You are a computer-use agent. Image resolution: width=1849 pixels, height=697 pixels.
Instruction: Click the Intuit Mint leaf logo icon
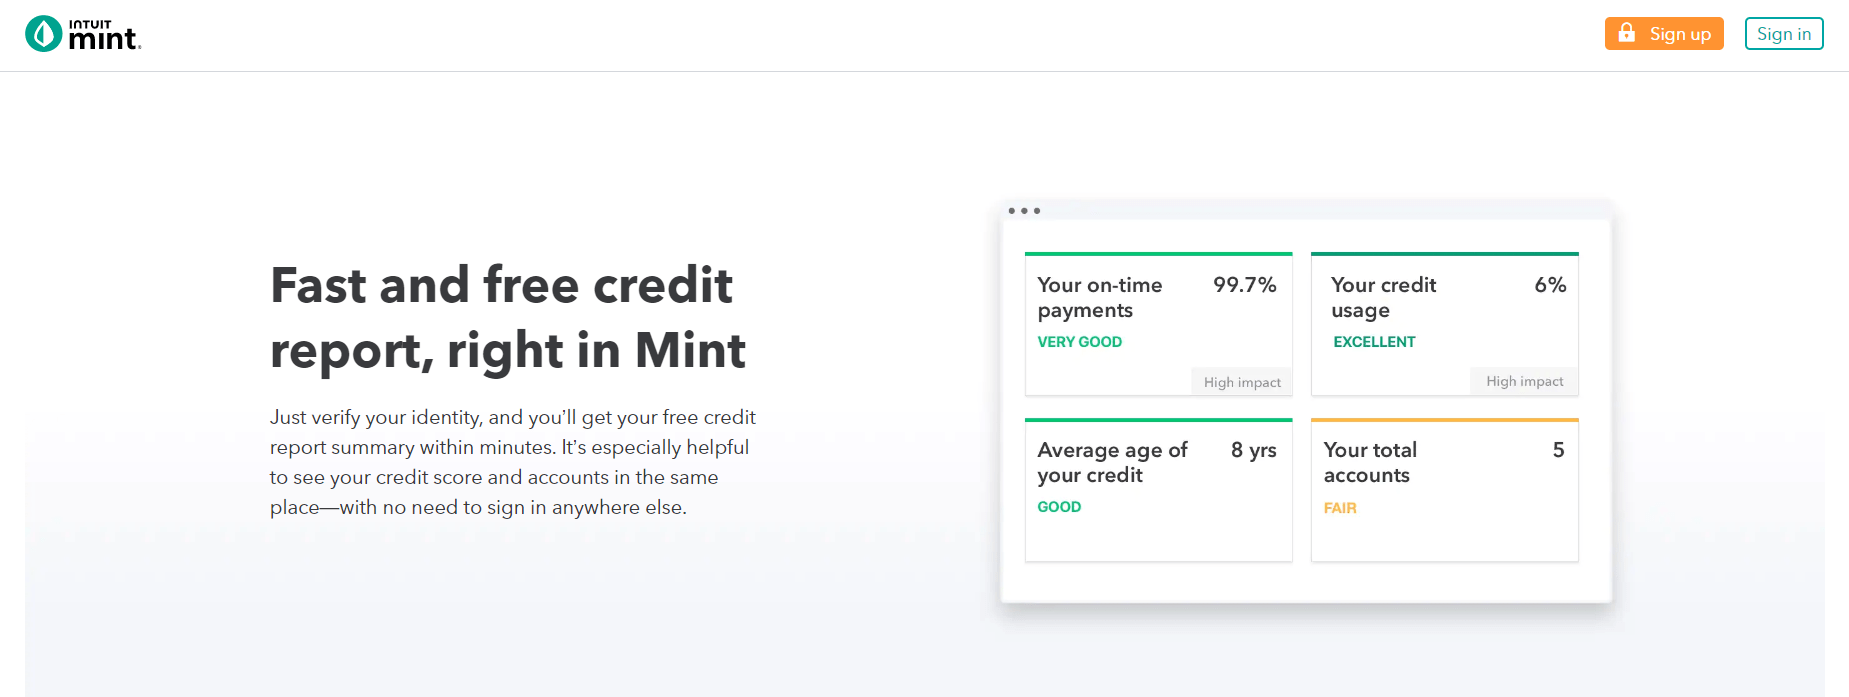[x=44, y=34]
